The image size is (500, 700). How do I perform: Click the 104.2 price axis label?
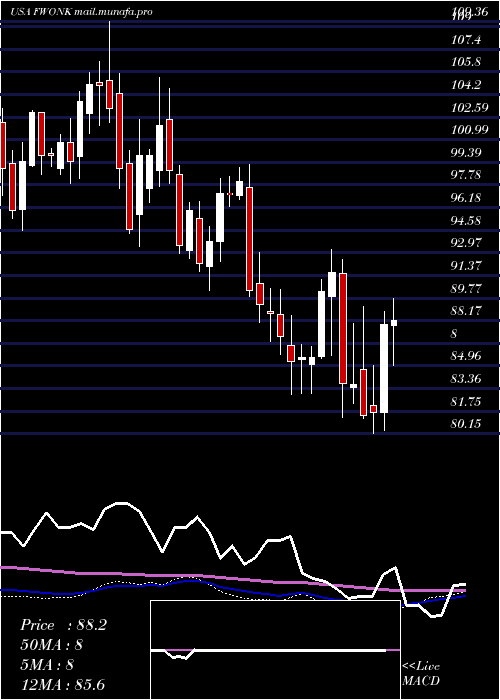[466, 85]
